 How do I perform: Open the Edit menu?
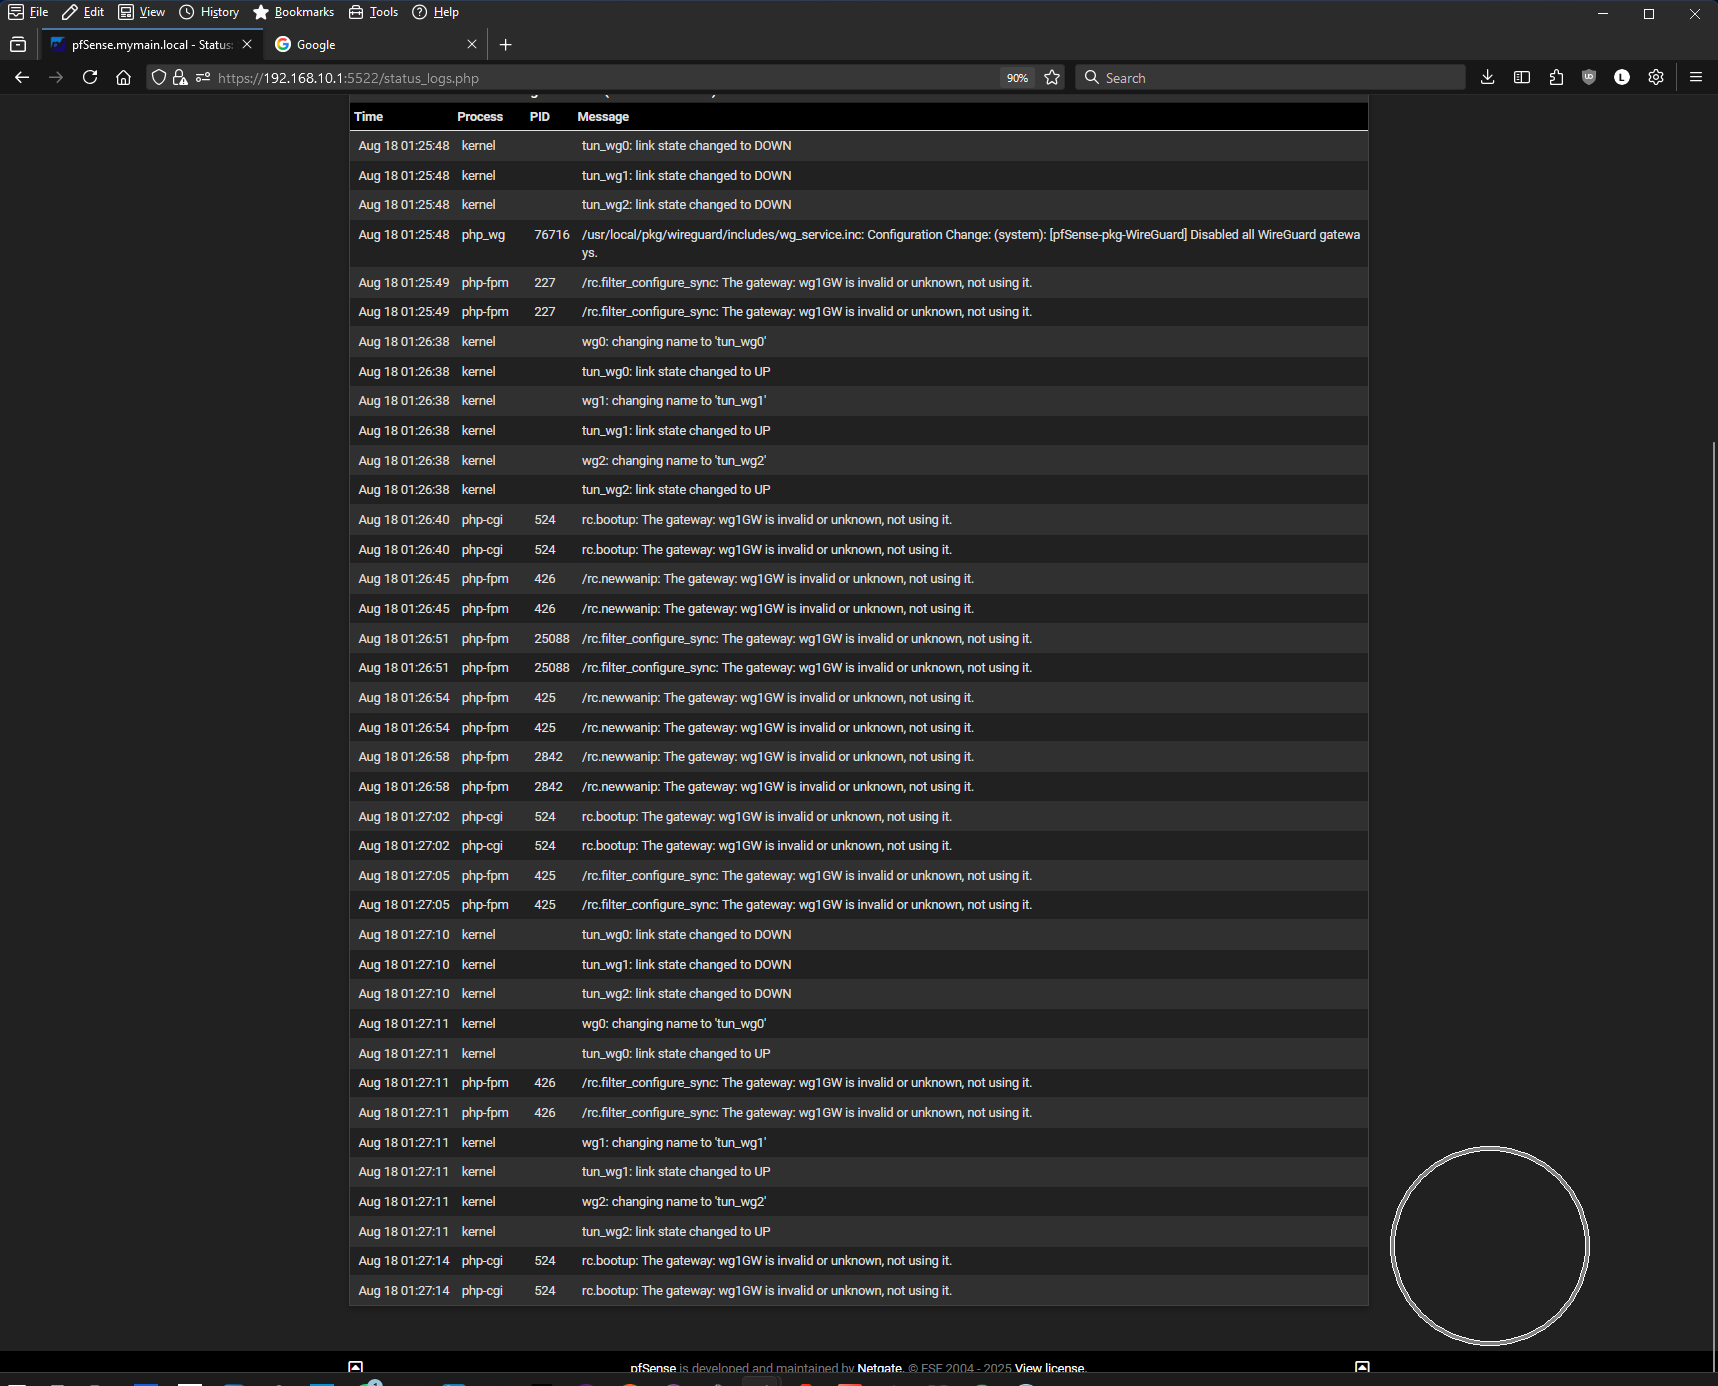click(x=84, y=12)
